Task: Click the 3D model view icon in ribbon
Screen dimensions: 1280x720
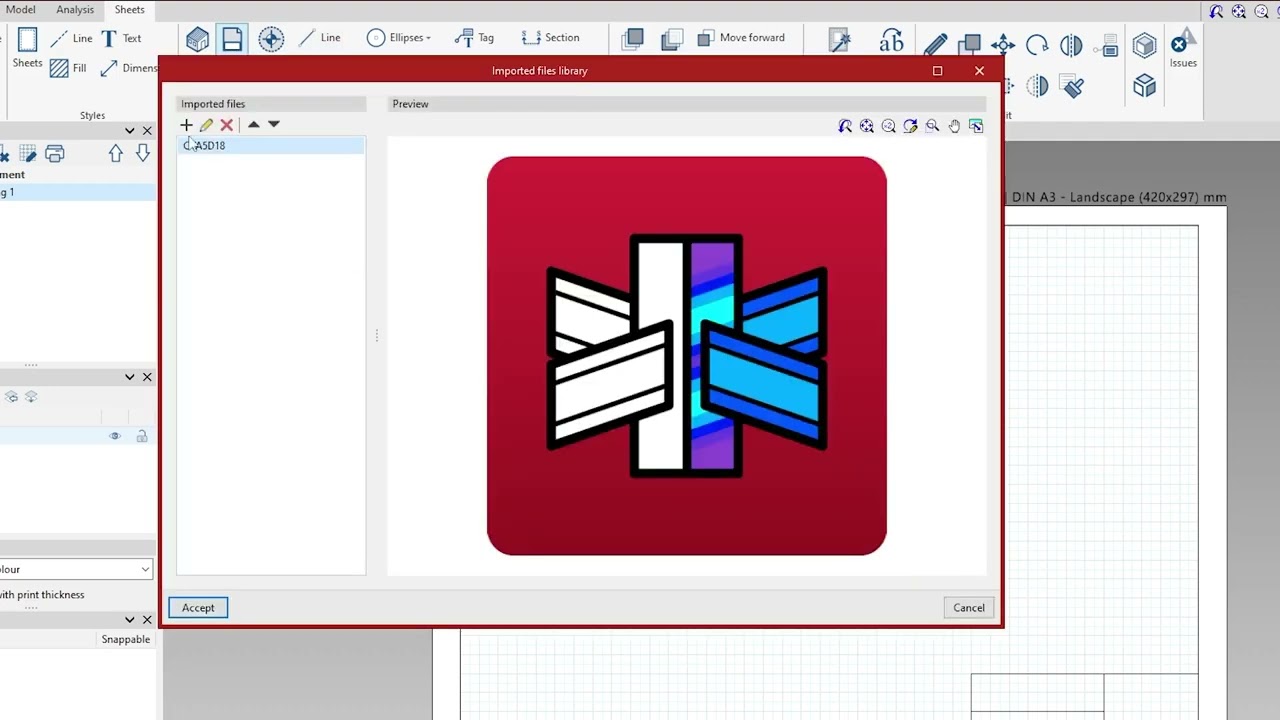Action: coord(197,40)
